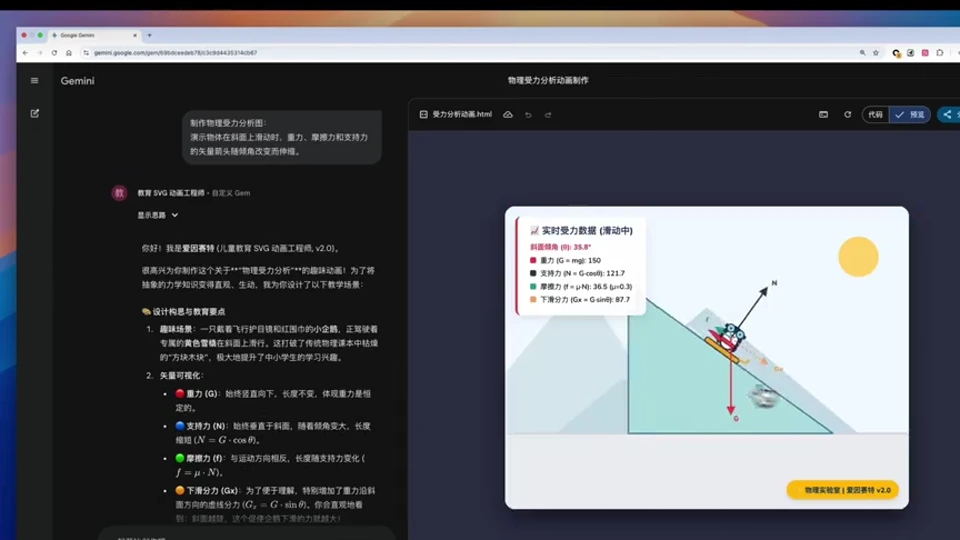Click the yellow sun in the animation
Viewport: 960px width, 540px height.
858,257
